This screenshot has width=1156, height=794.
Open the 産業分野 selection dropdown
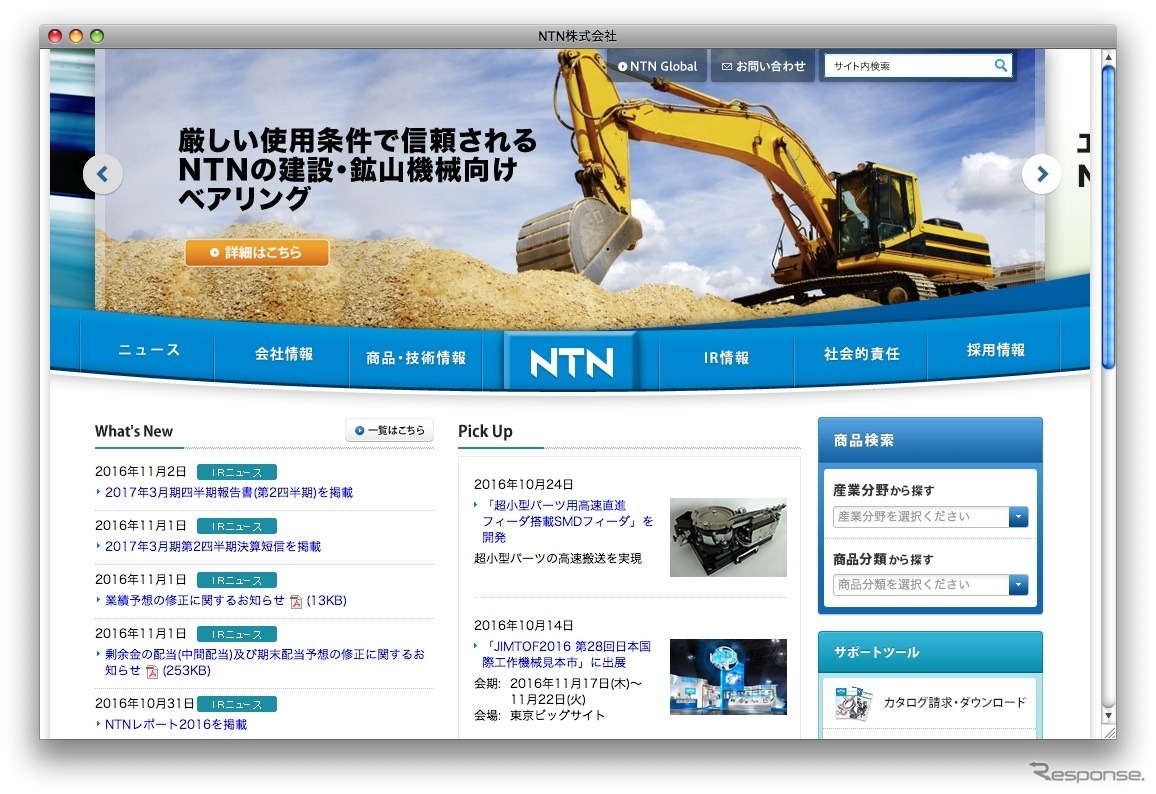tap(1018, 517)
